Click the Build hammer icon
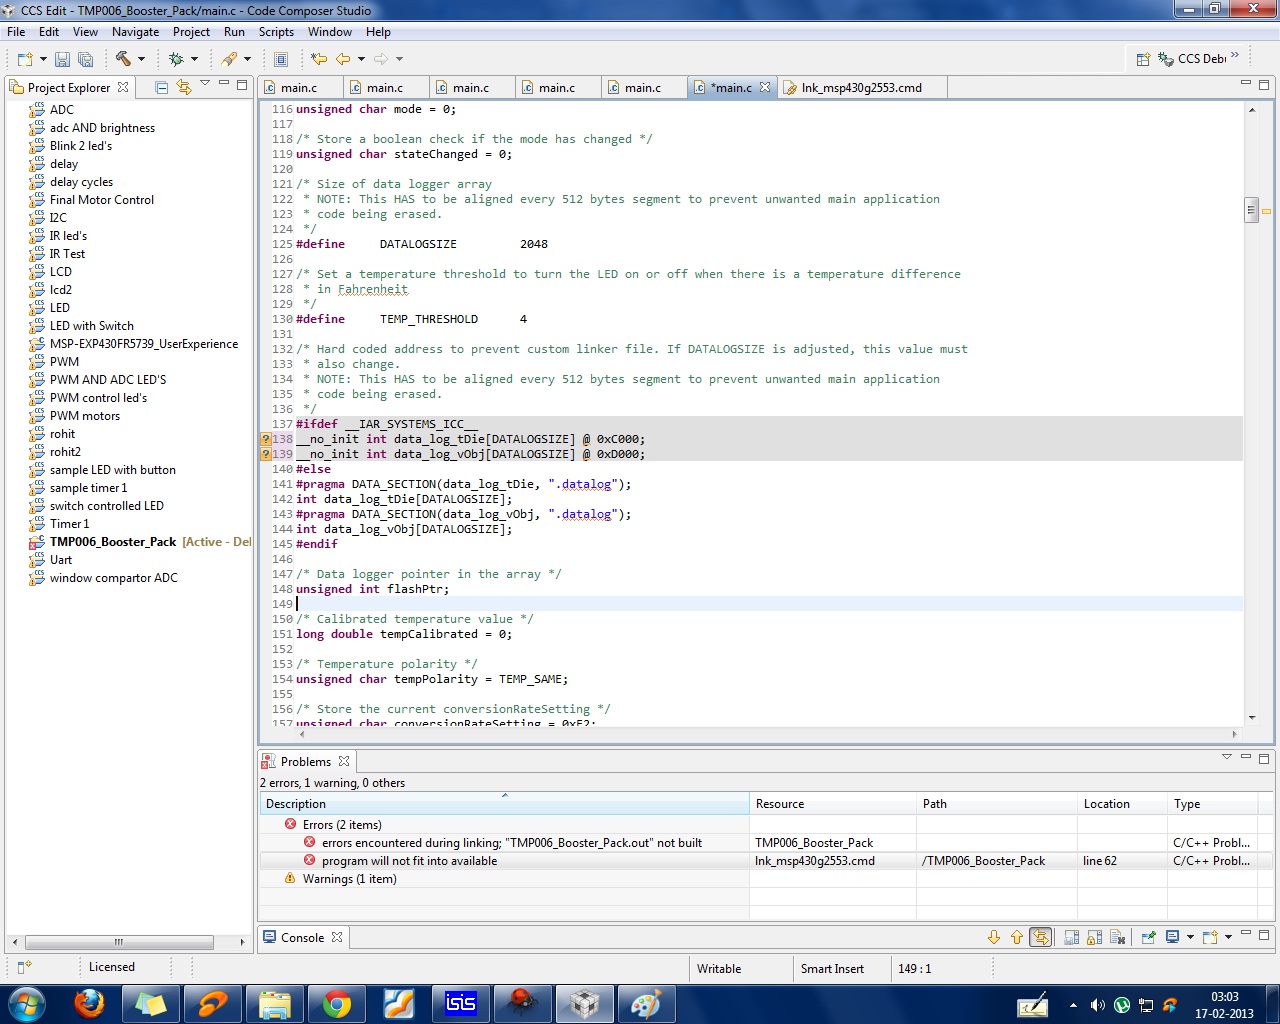The height and width of the screenshot is (1024, 1280). 123,59
